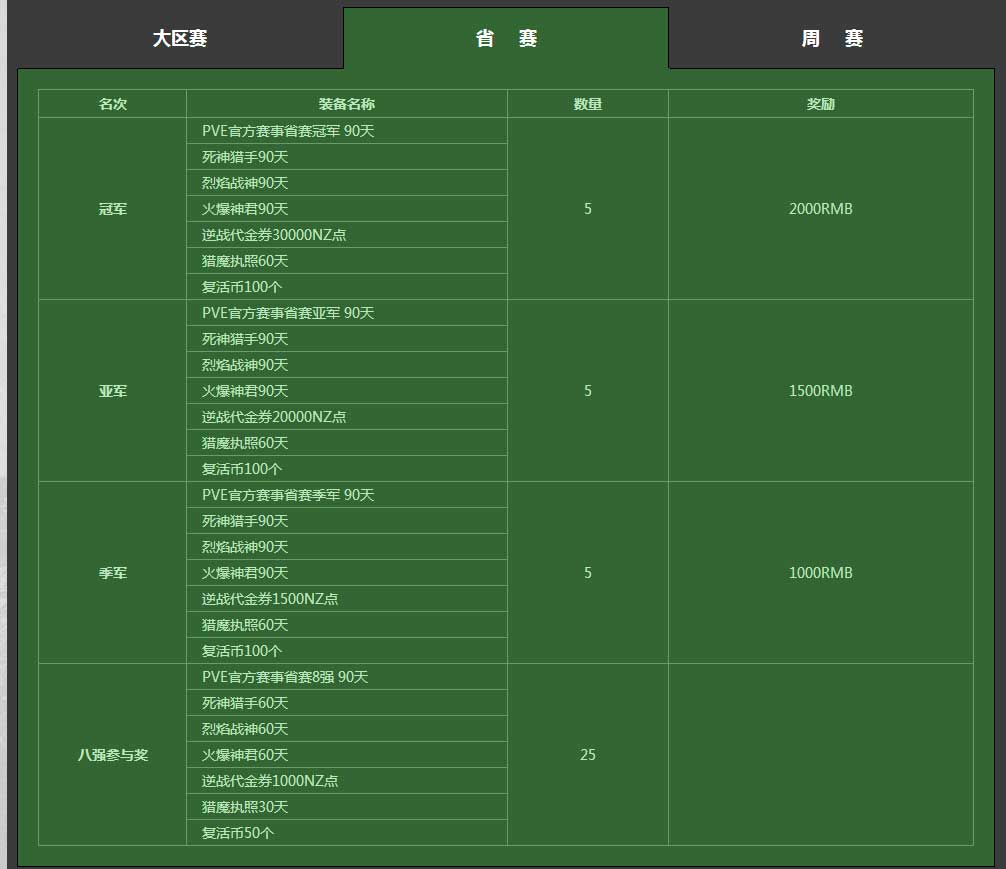Select the 亚军 rank cell

point(113,391)
